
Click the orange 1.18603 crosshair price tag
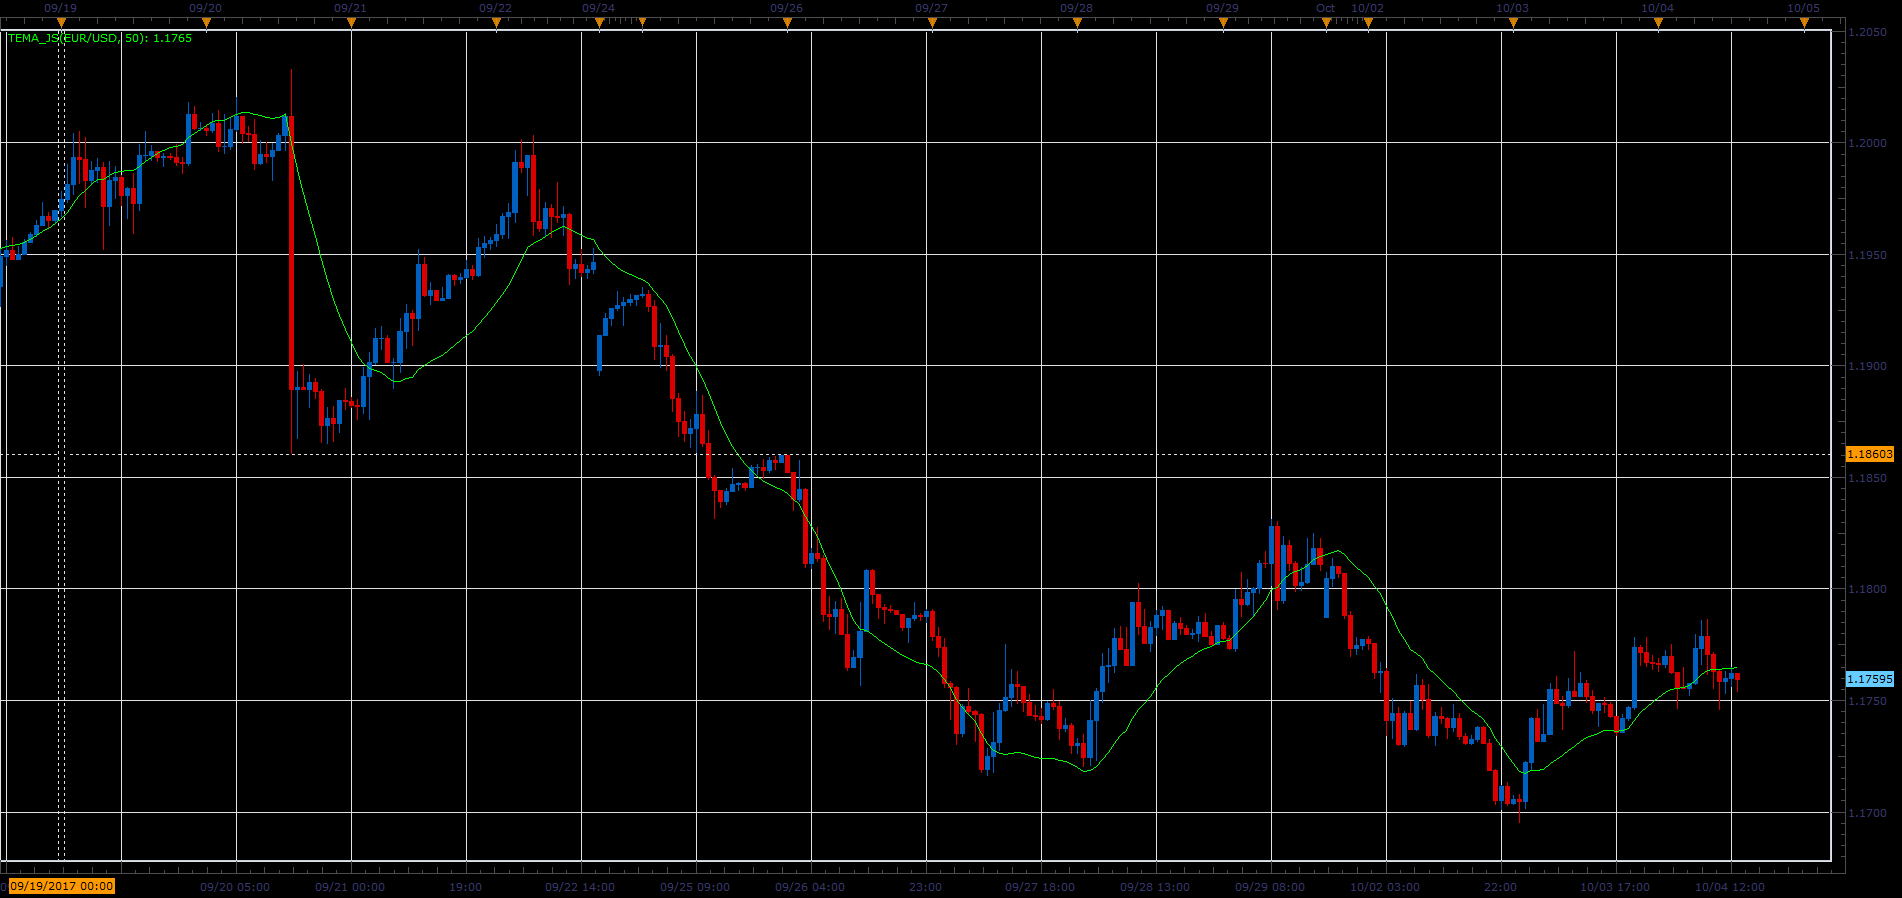[x=1869, y=454]
